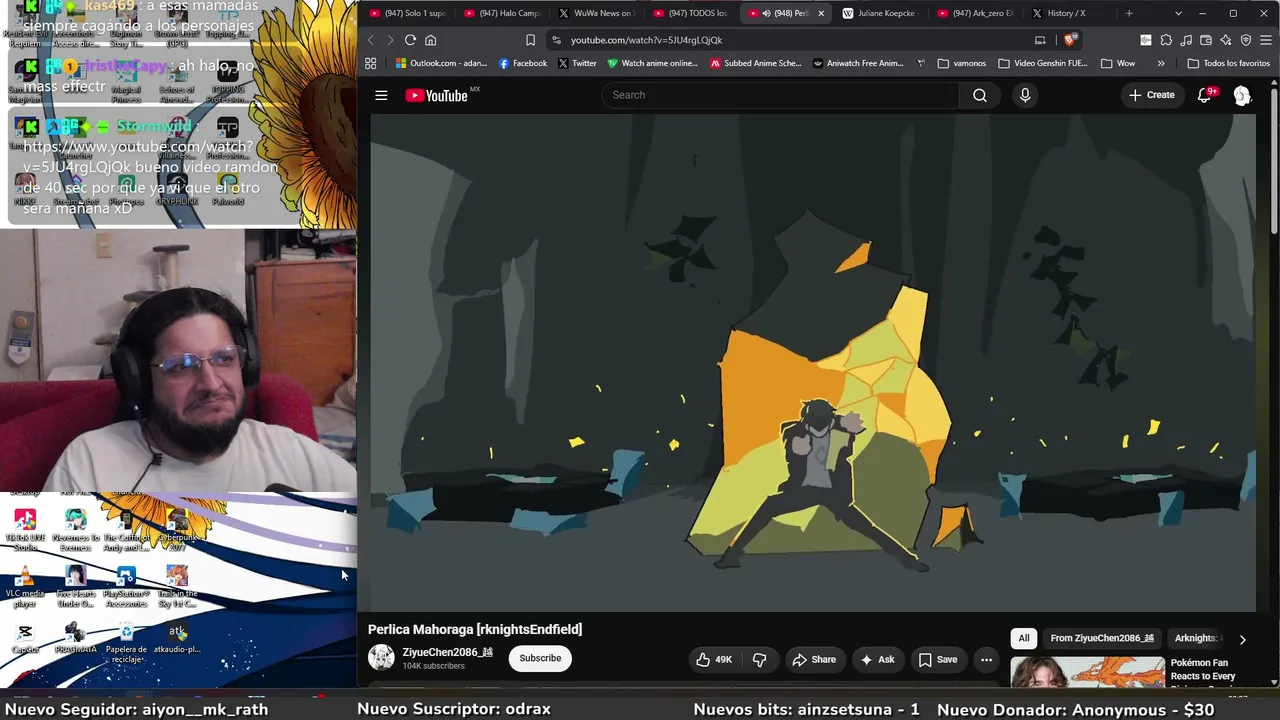Open ZiyueChen2086 channel avatar
Image resolution: width=1280 pixels, height=720 pixels.
[381, 657]
